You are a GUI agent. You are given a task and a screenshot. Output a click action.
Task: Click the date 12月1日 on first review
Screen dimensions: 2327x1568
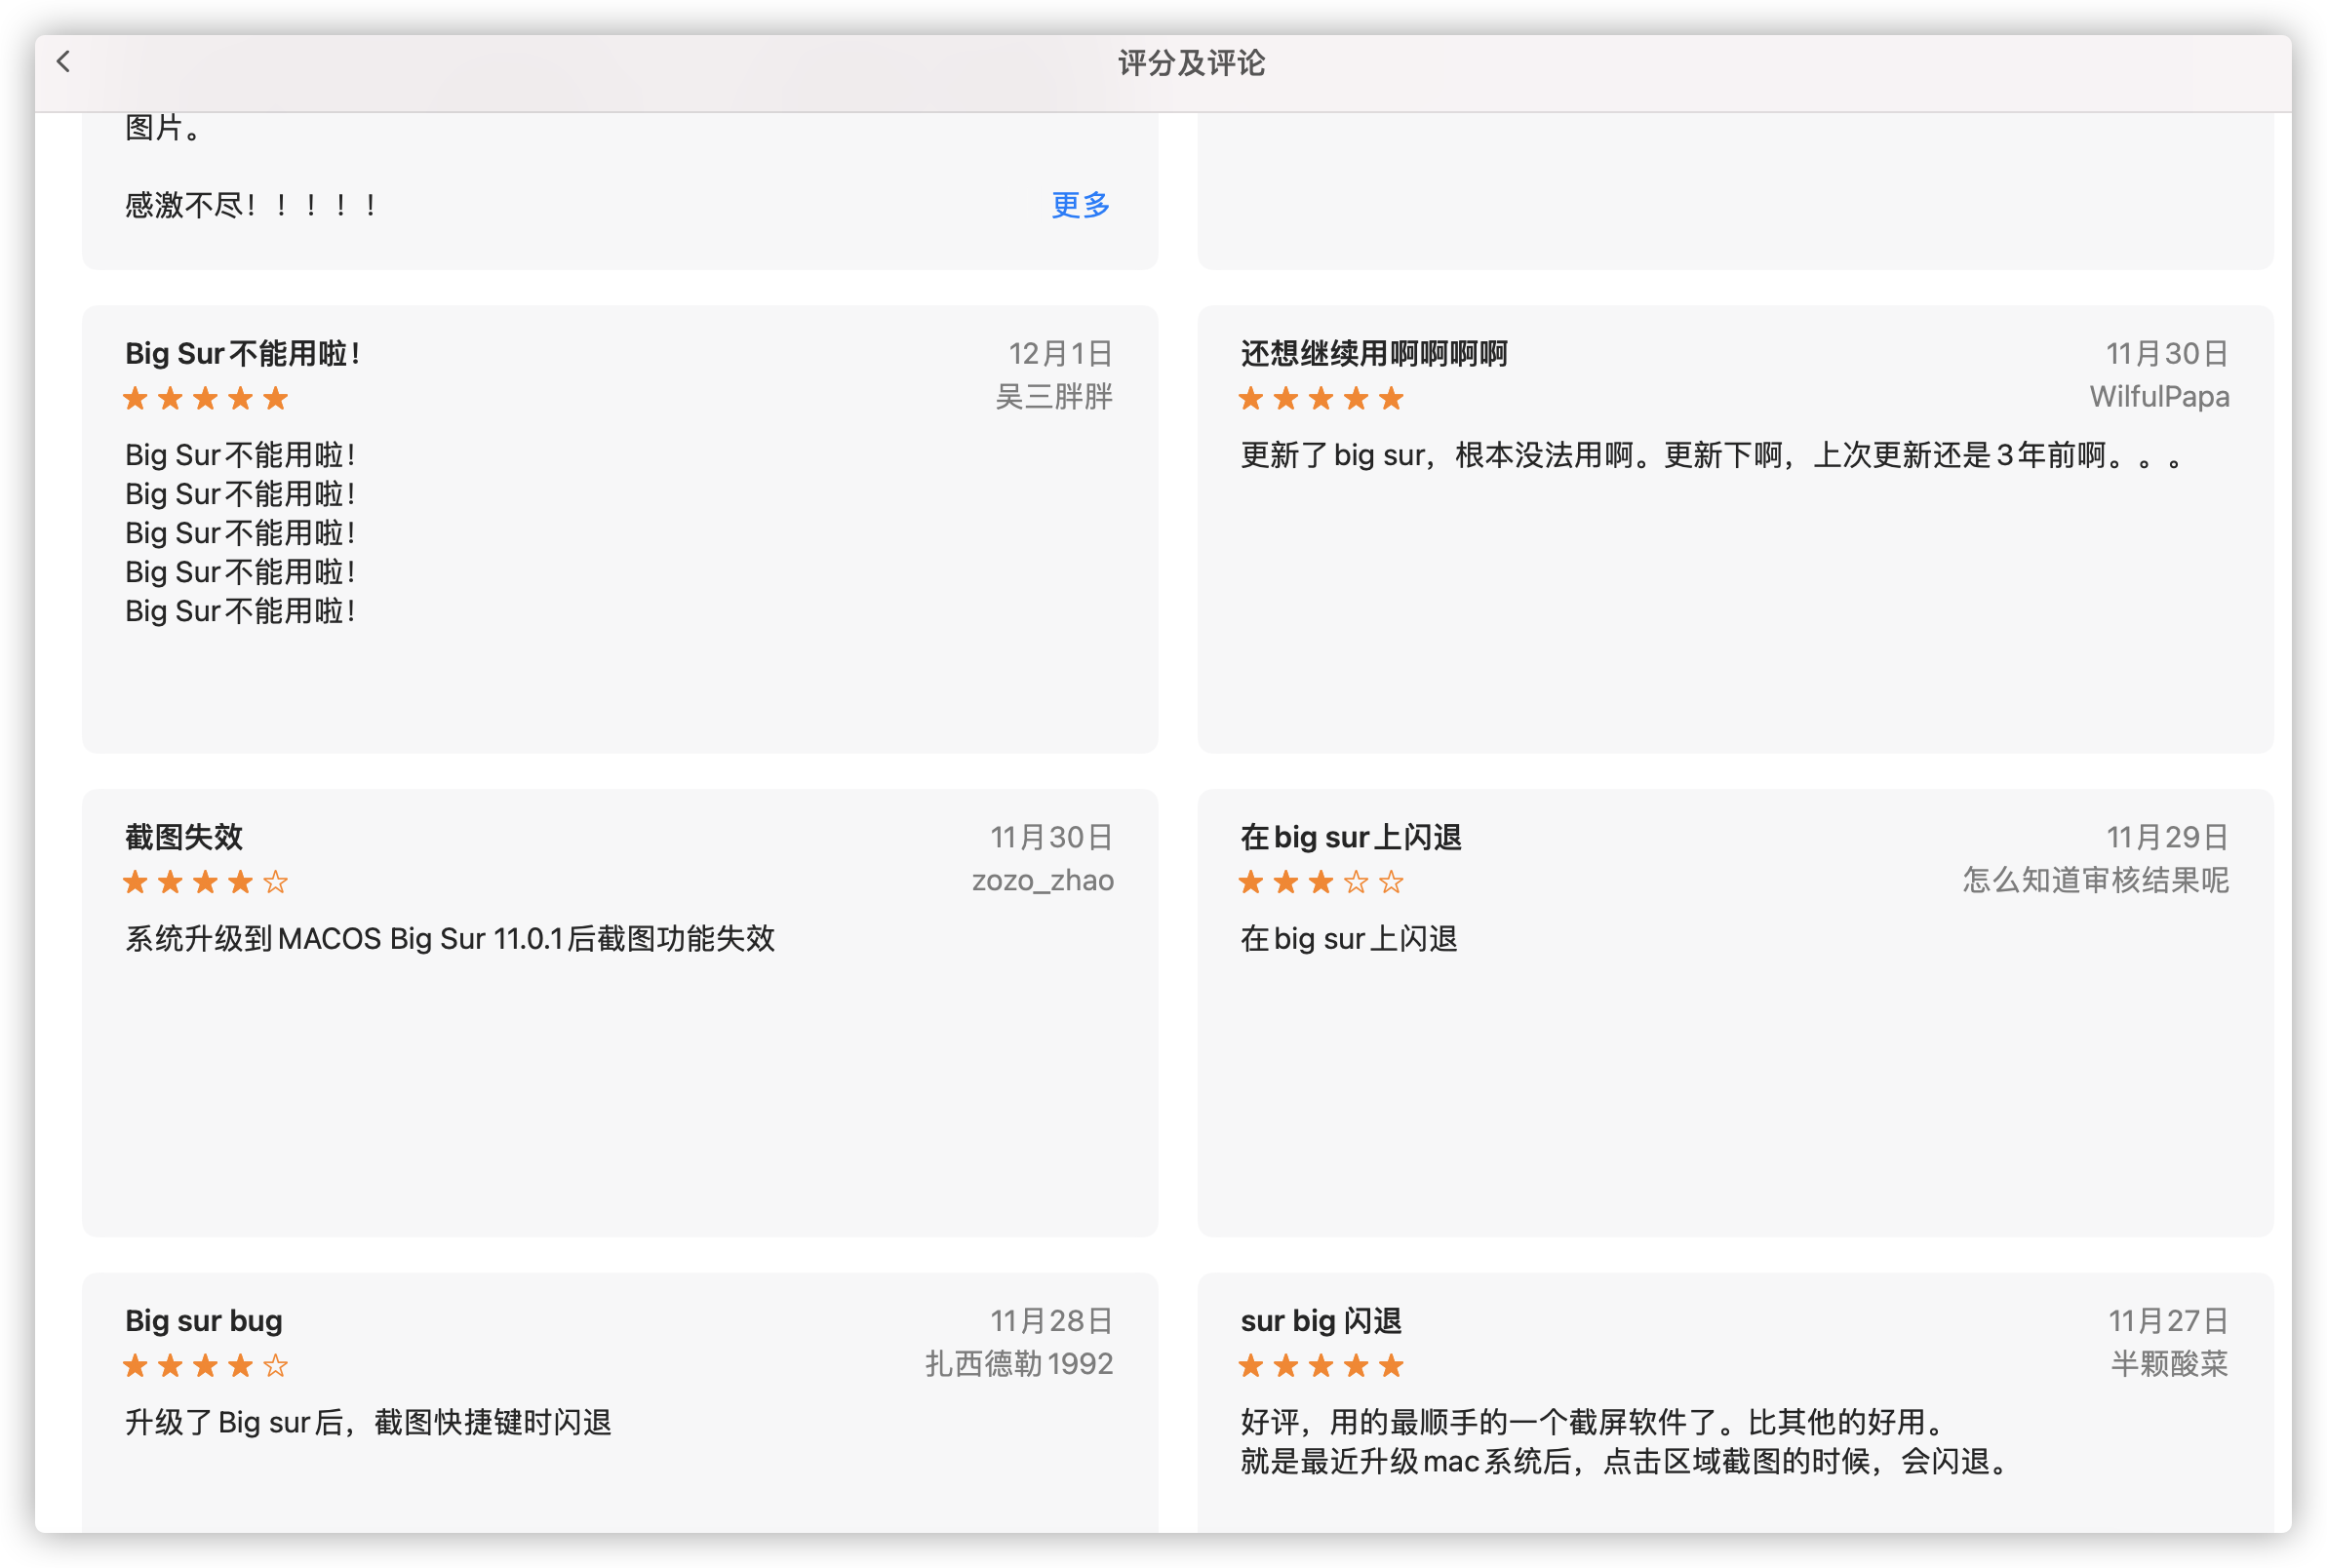1060,352
